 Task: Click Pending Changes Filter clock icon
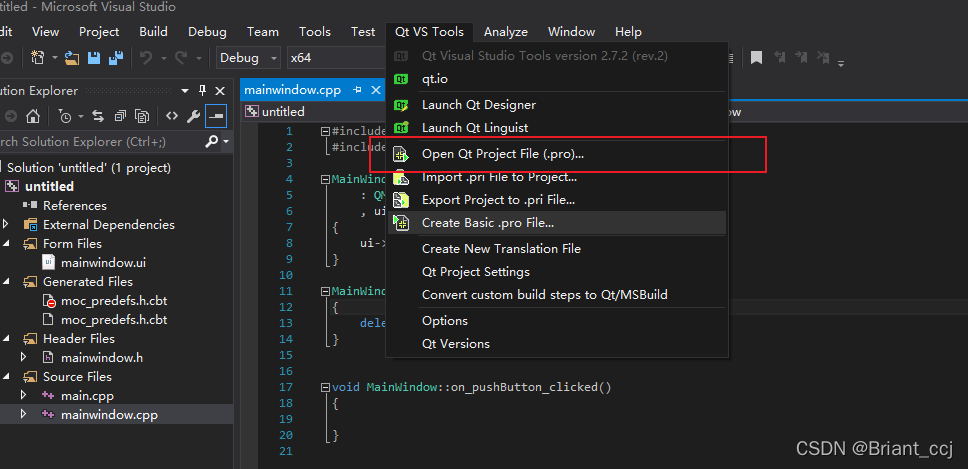[x=65, y=116]
